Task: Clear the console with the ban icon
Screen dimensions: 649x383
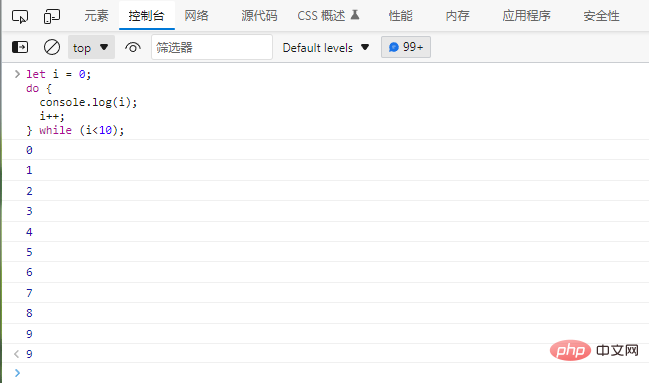Action: click(52, 47)
